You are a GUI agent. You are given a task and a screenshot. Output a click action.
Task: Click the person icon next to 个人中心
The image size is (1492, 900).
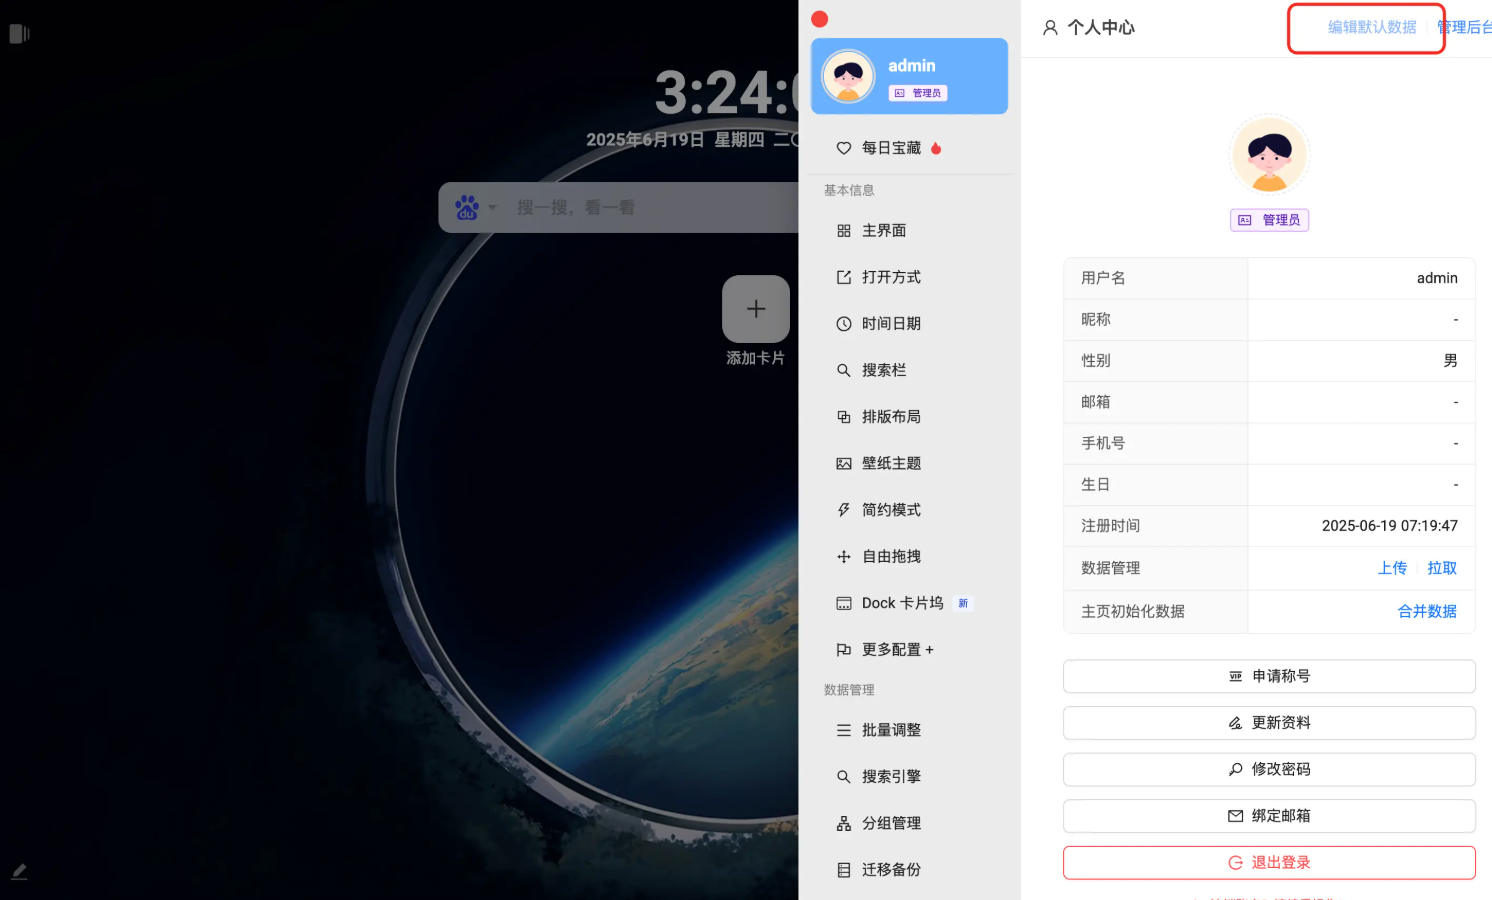tap(1050, 28)
